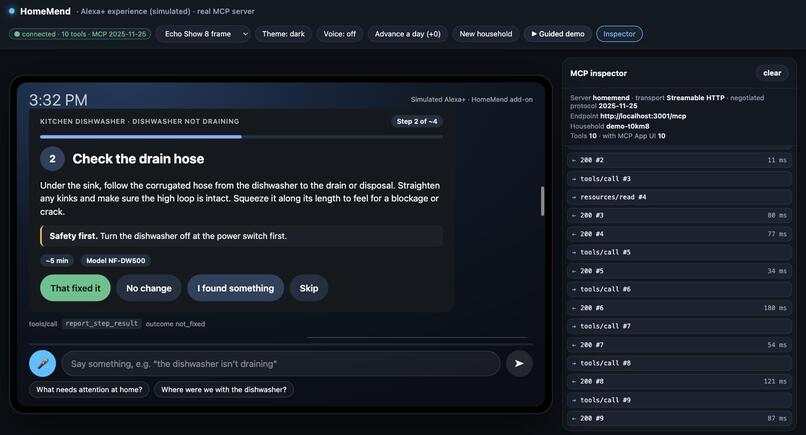The image size is (806, 435).
Task: Click Advance a day (+0)
Action: [x=408, y=34]
